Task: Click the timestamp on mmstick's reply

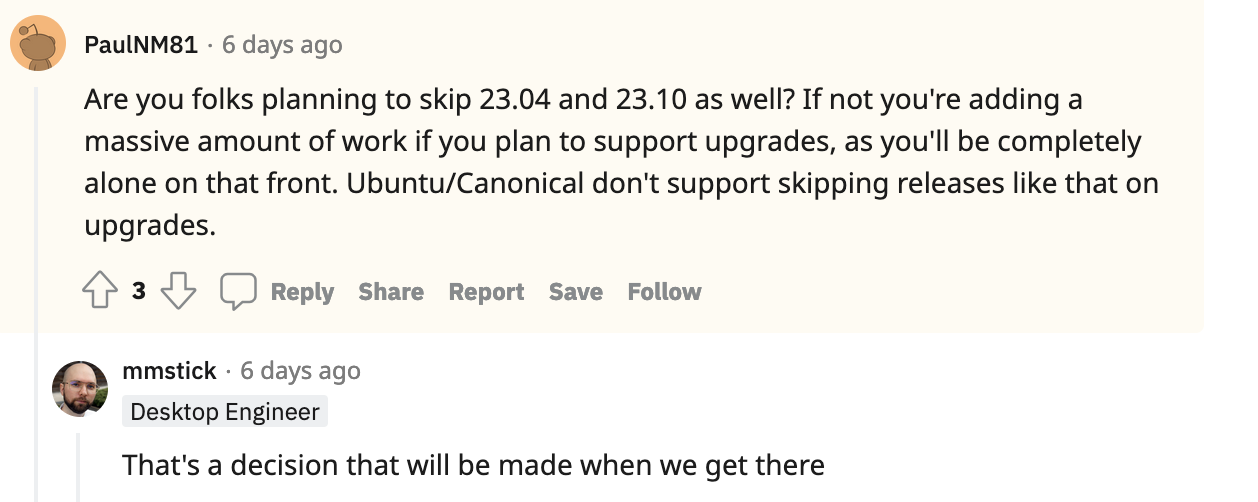Action: [300, 371]
